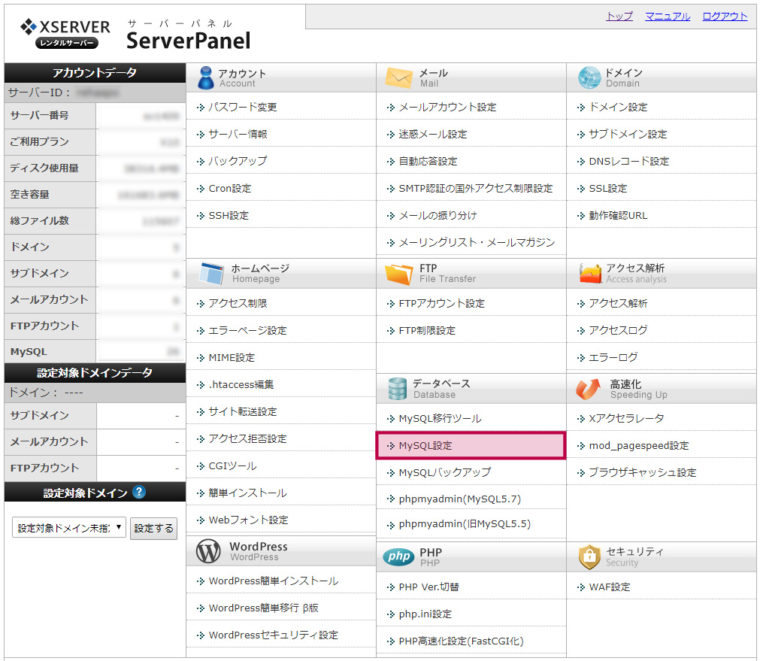Screen dimensions: 760x661
Task: Click the PHP logo icon
Action: coord(398,557)
